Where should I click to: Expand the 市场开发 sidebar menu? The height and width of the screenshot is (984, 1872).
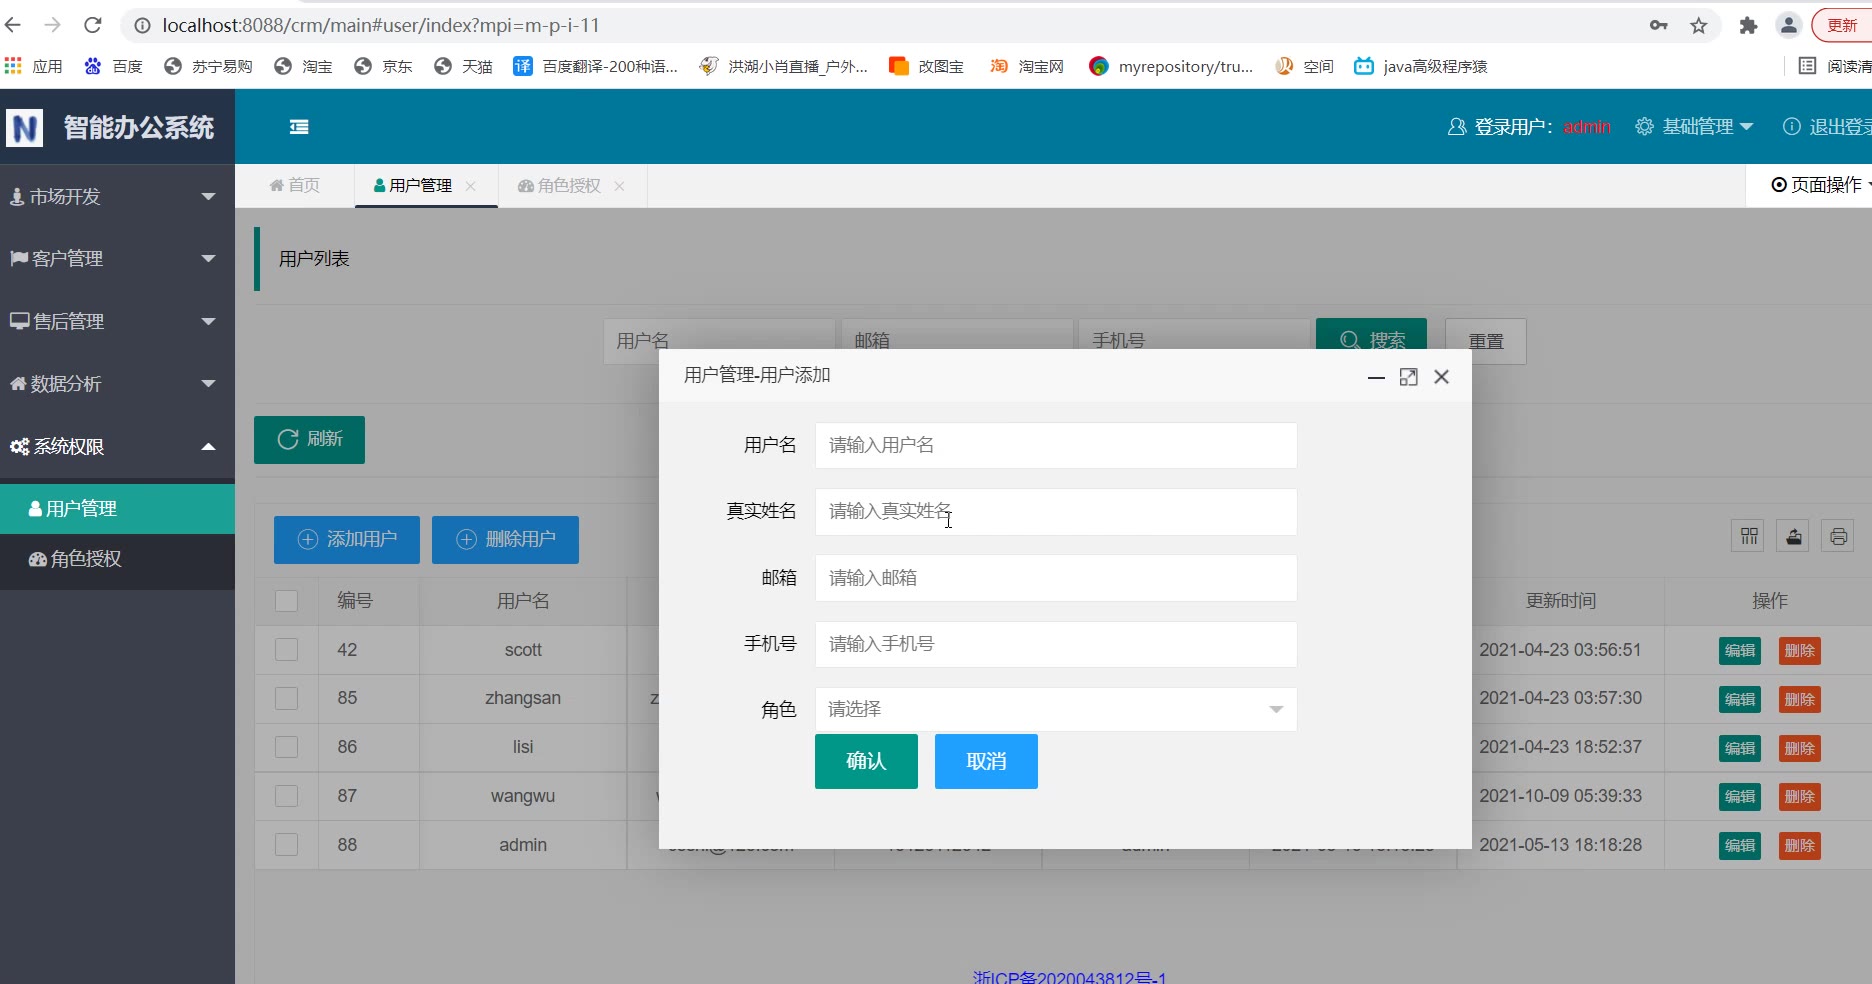117,197
